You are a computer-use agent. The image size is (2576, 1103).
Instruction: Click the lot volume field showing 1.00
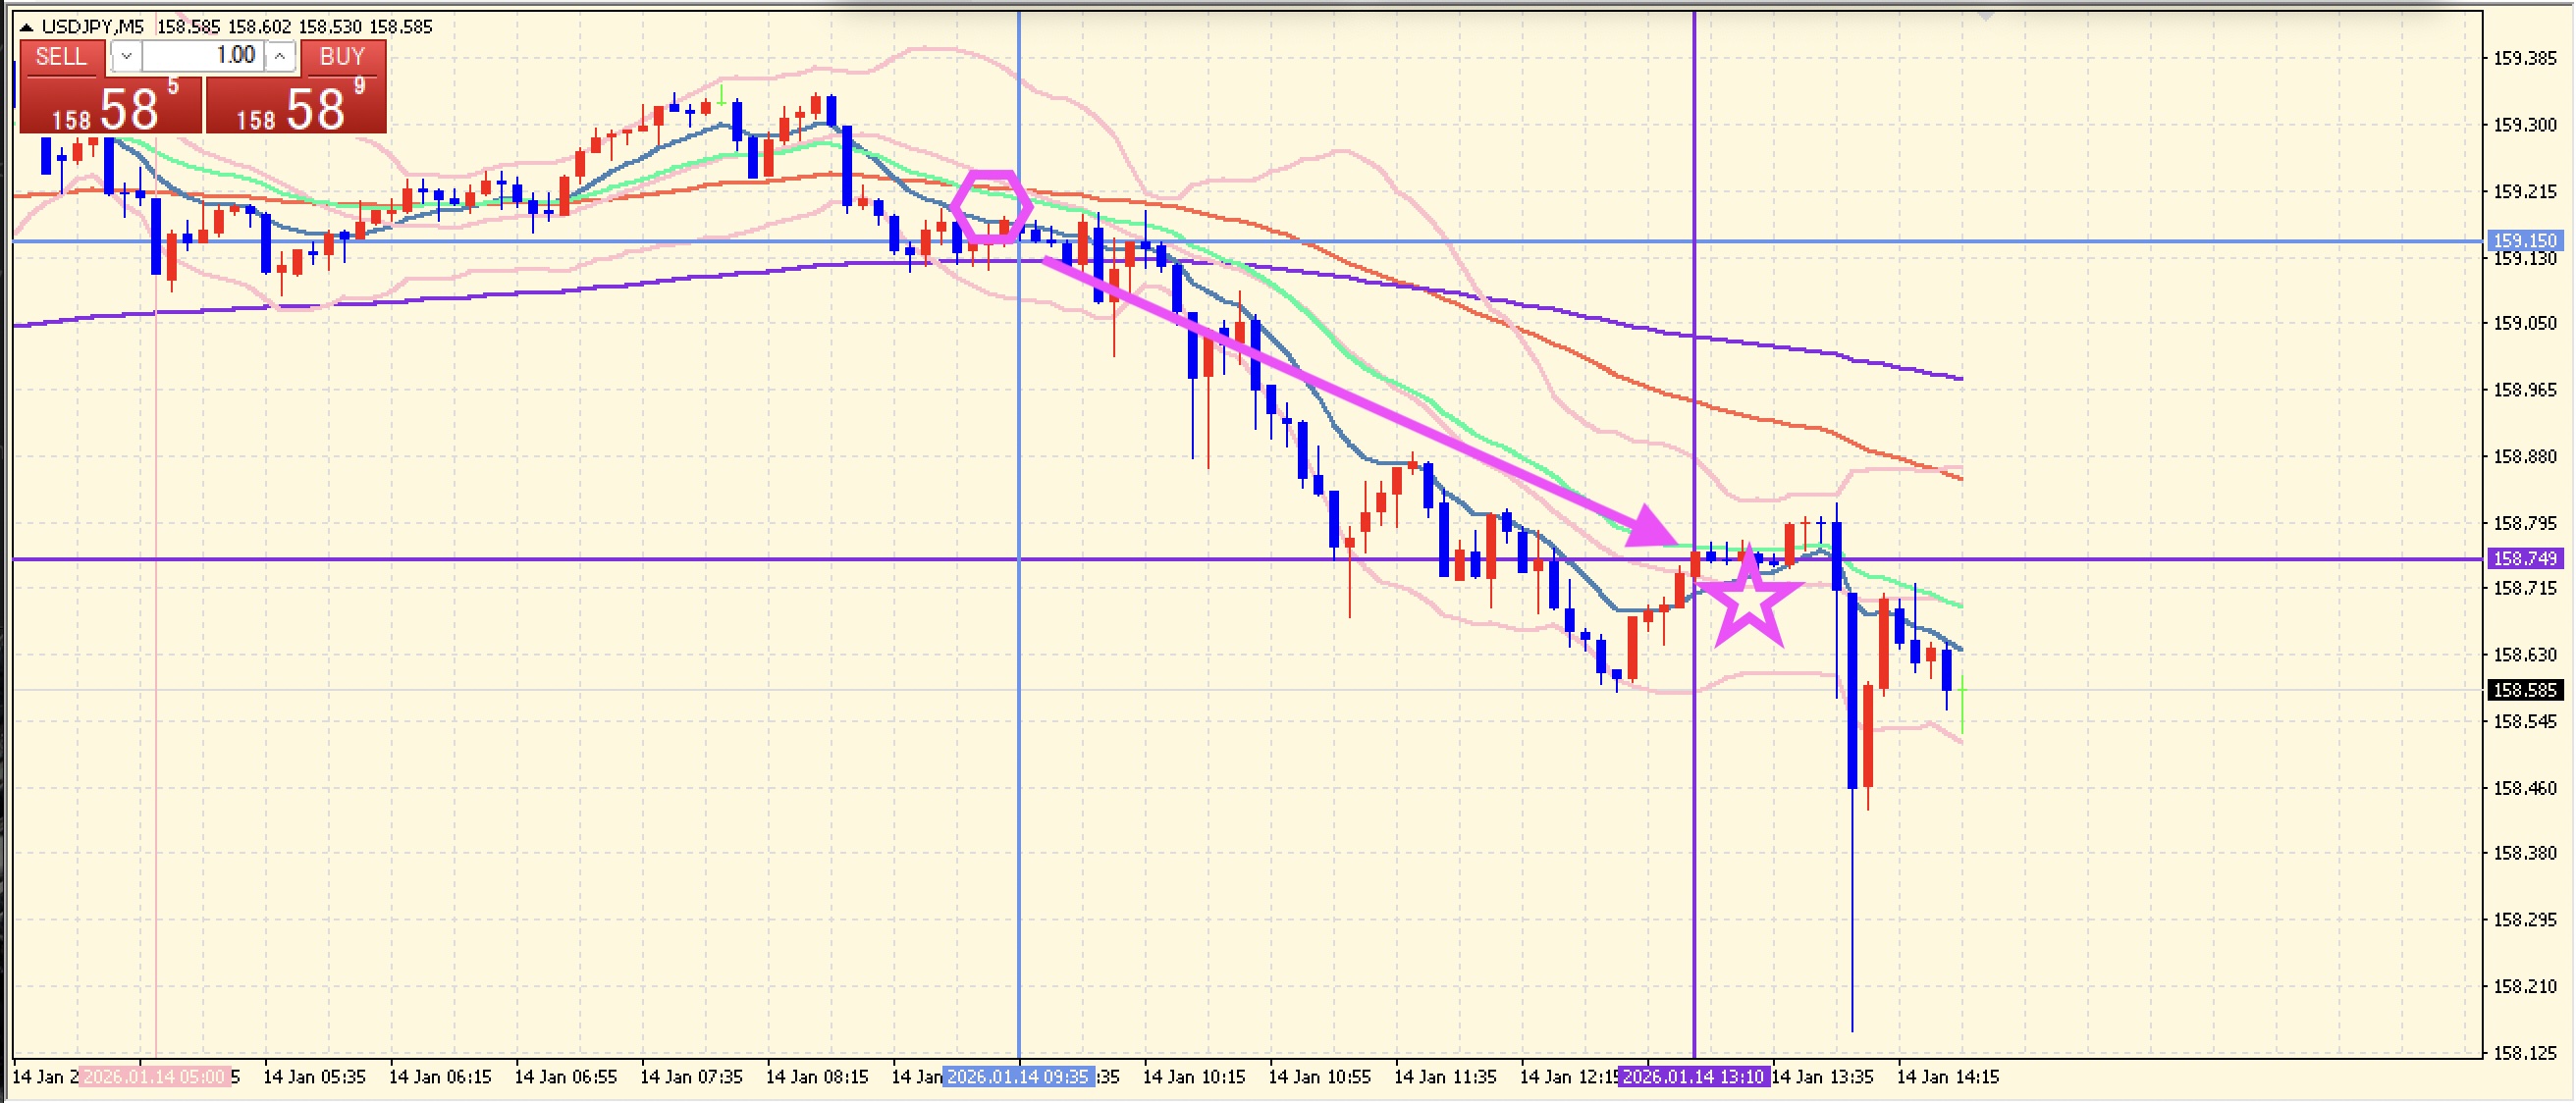pyautogui.click(x=203, y=56)
